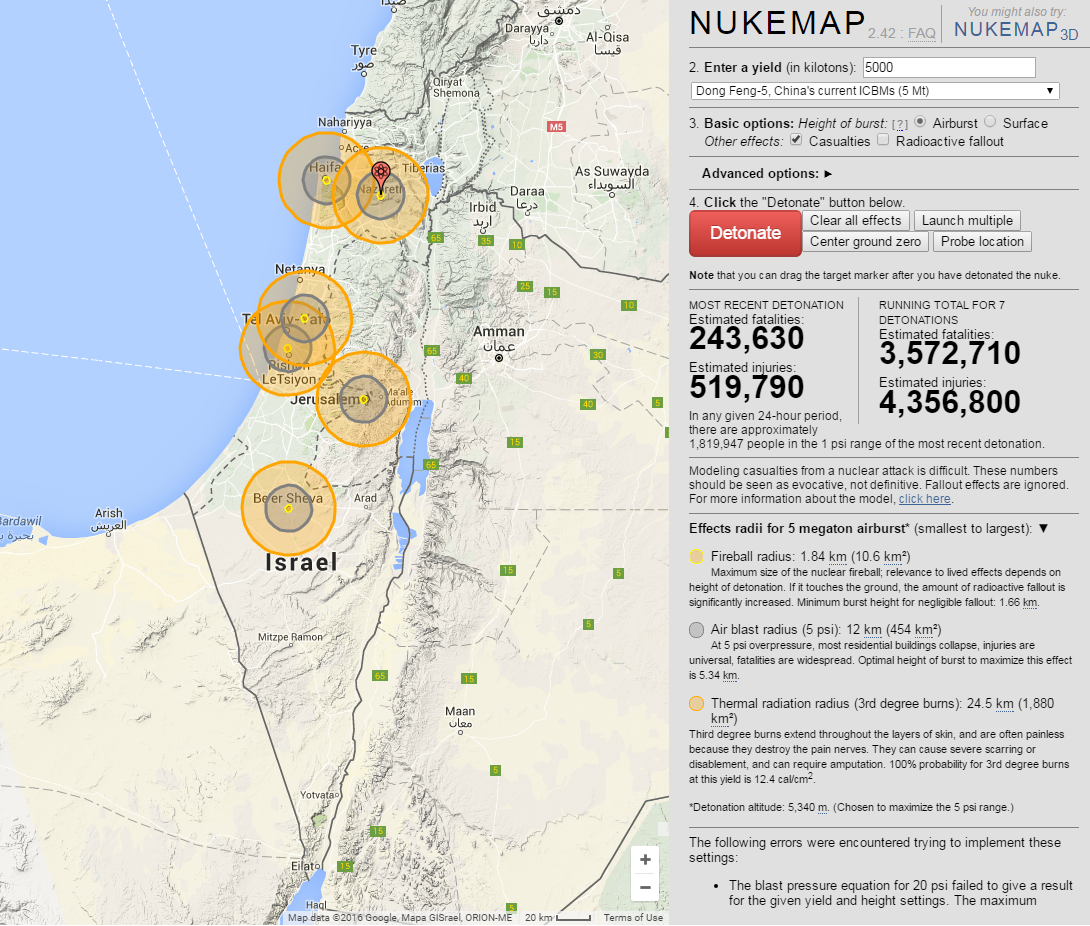1090x926 pixels.
Task: Click the gray air blast legend circle
Action: coord(697,630)
